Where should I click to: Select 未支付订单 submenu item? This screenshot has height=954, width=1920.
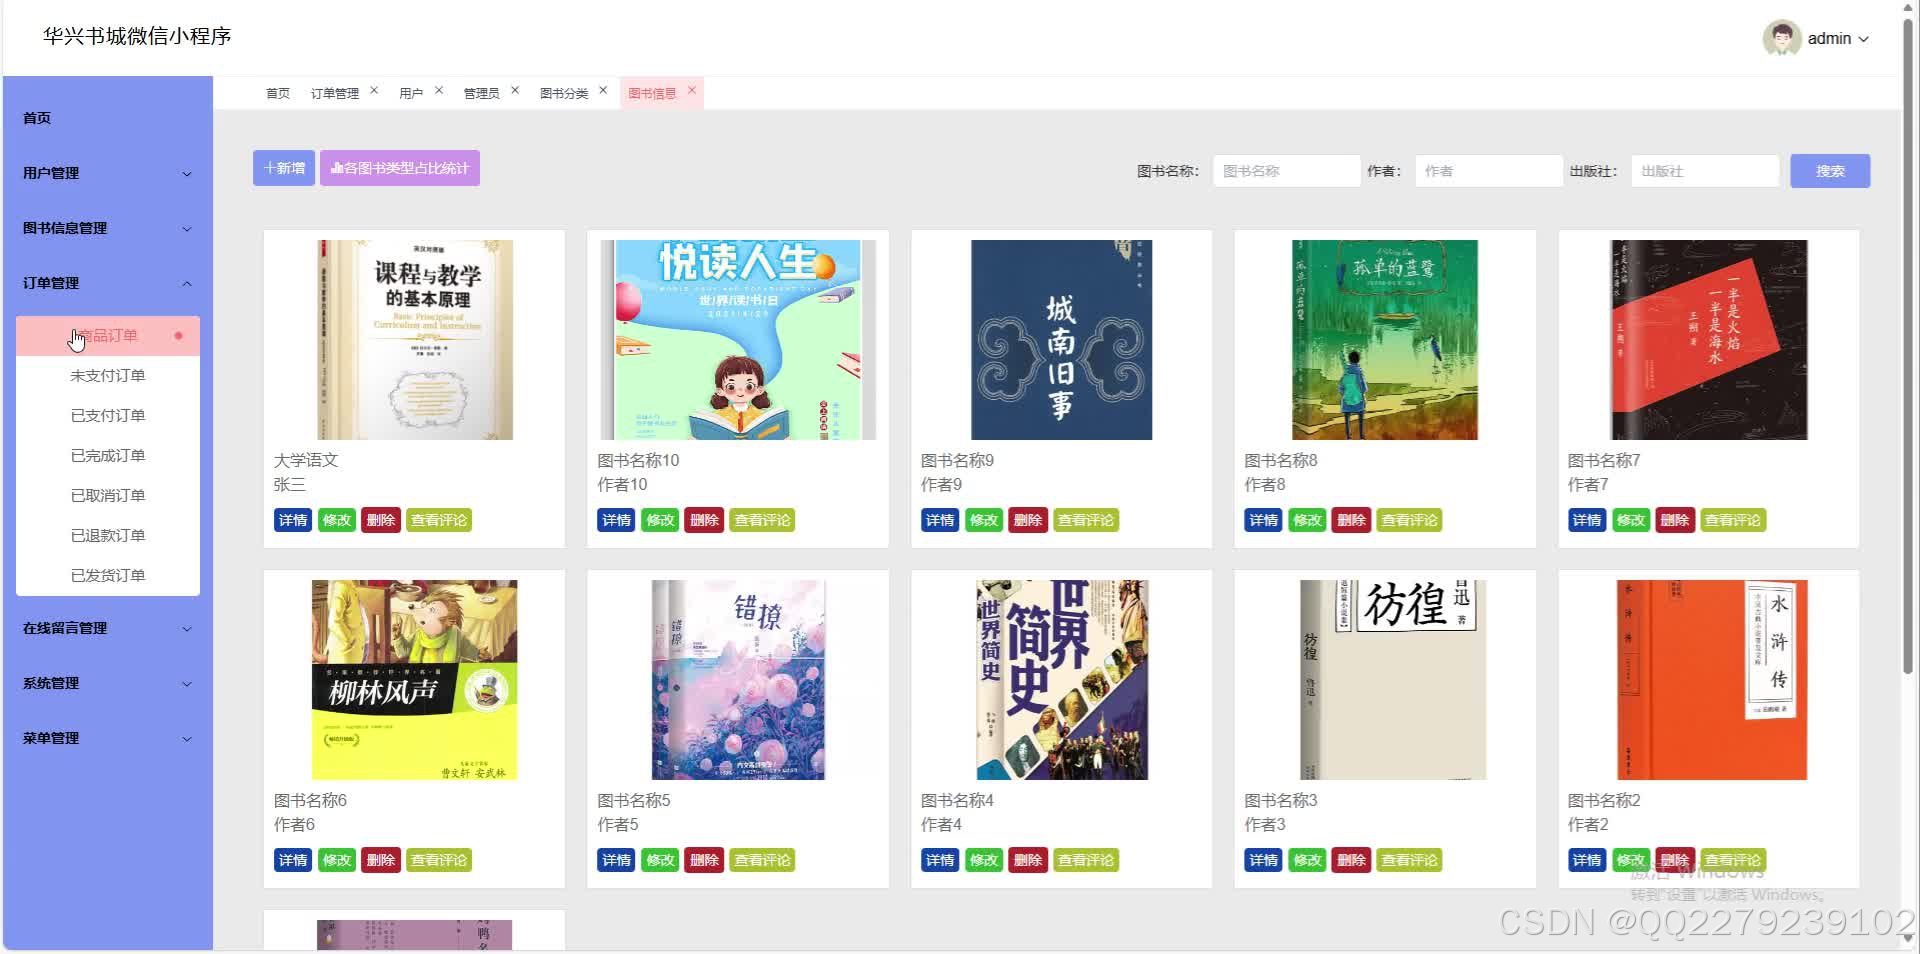tap(108, 376)
